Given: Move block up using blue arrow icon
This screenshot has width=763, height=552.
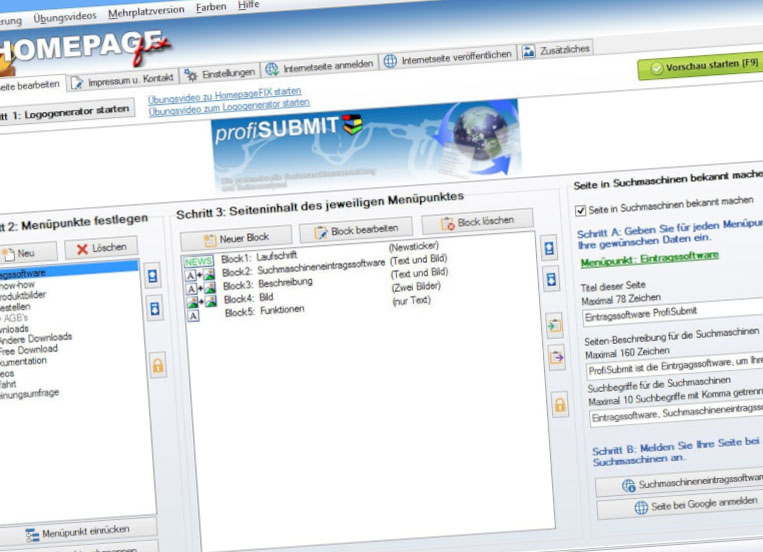Looking at the screenshot, I should coord(549,248).
